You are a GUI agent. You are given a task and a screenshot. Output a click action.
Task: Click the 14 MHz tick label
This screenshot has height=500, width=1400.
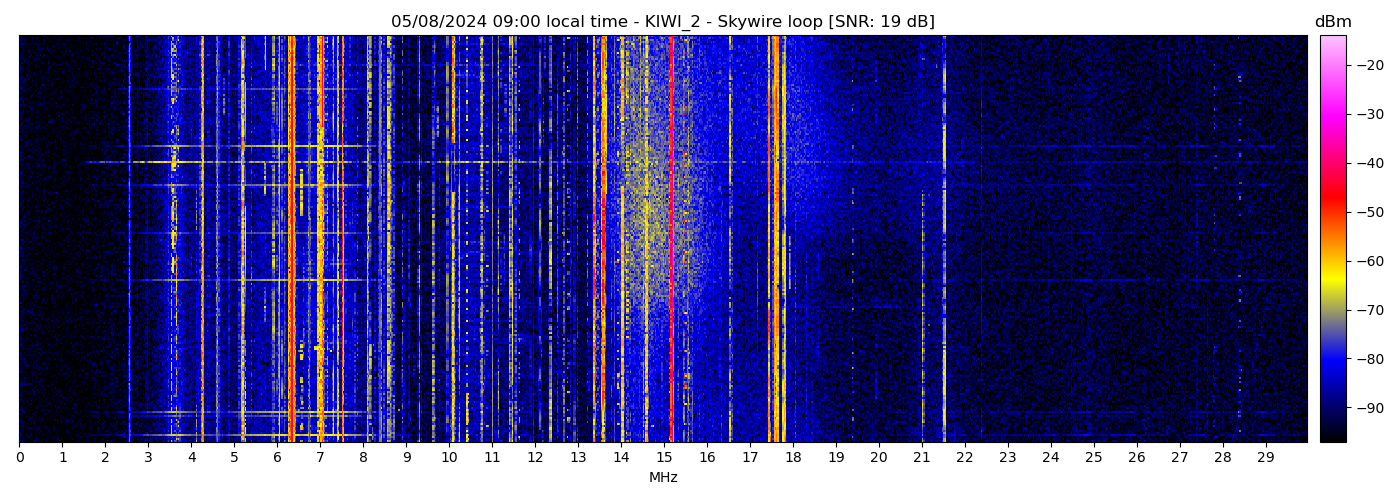point(621,457)
